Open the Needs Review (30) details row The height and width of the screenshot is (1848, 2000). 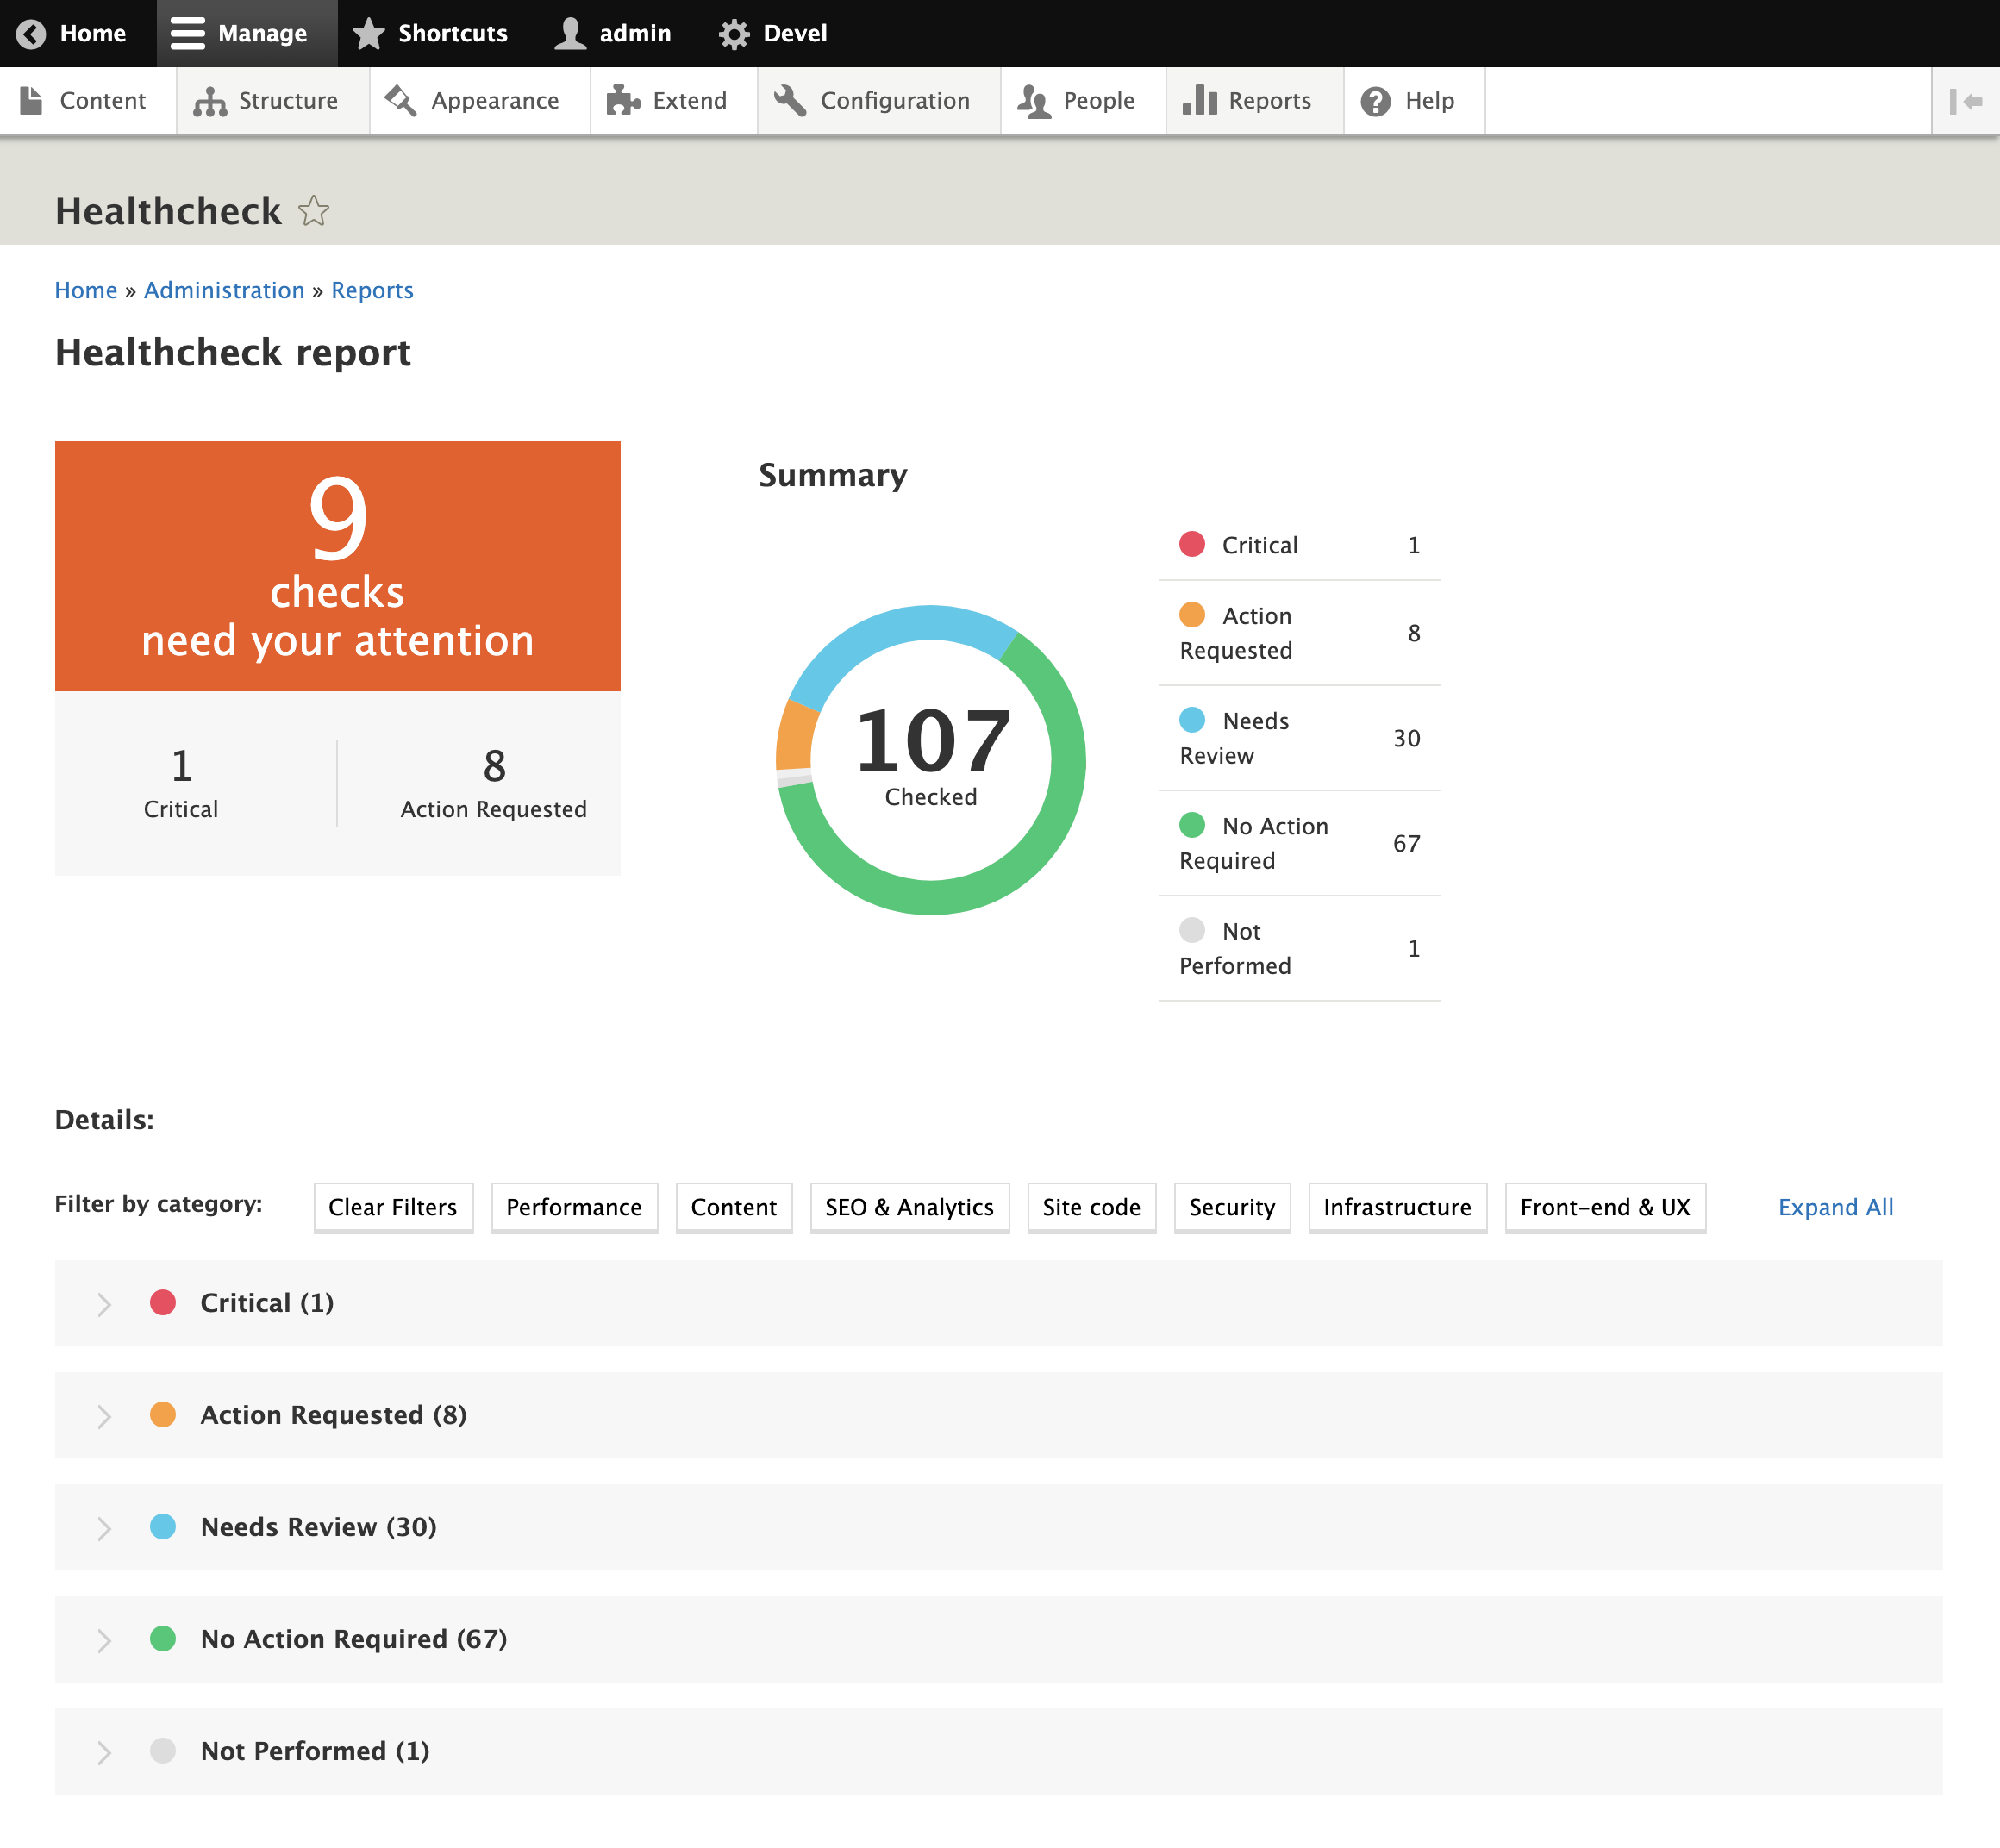(x=998, y=1527)
